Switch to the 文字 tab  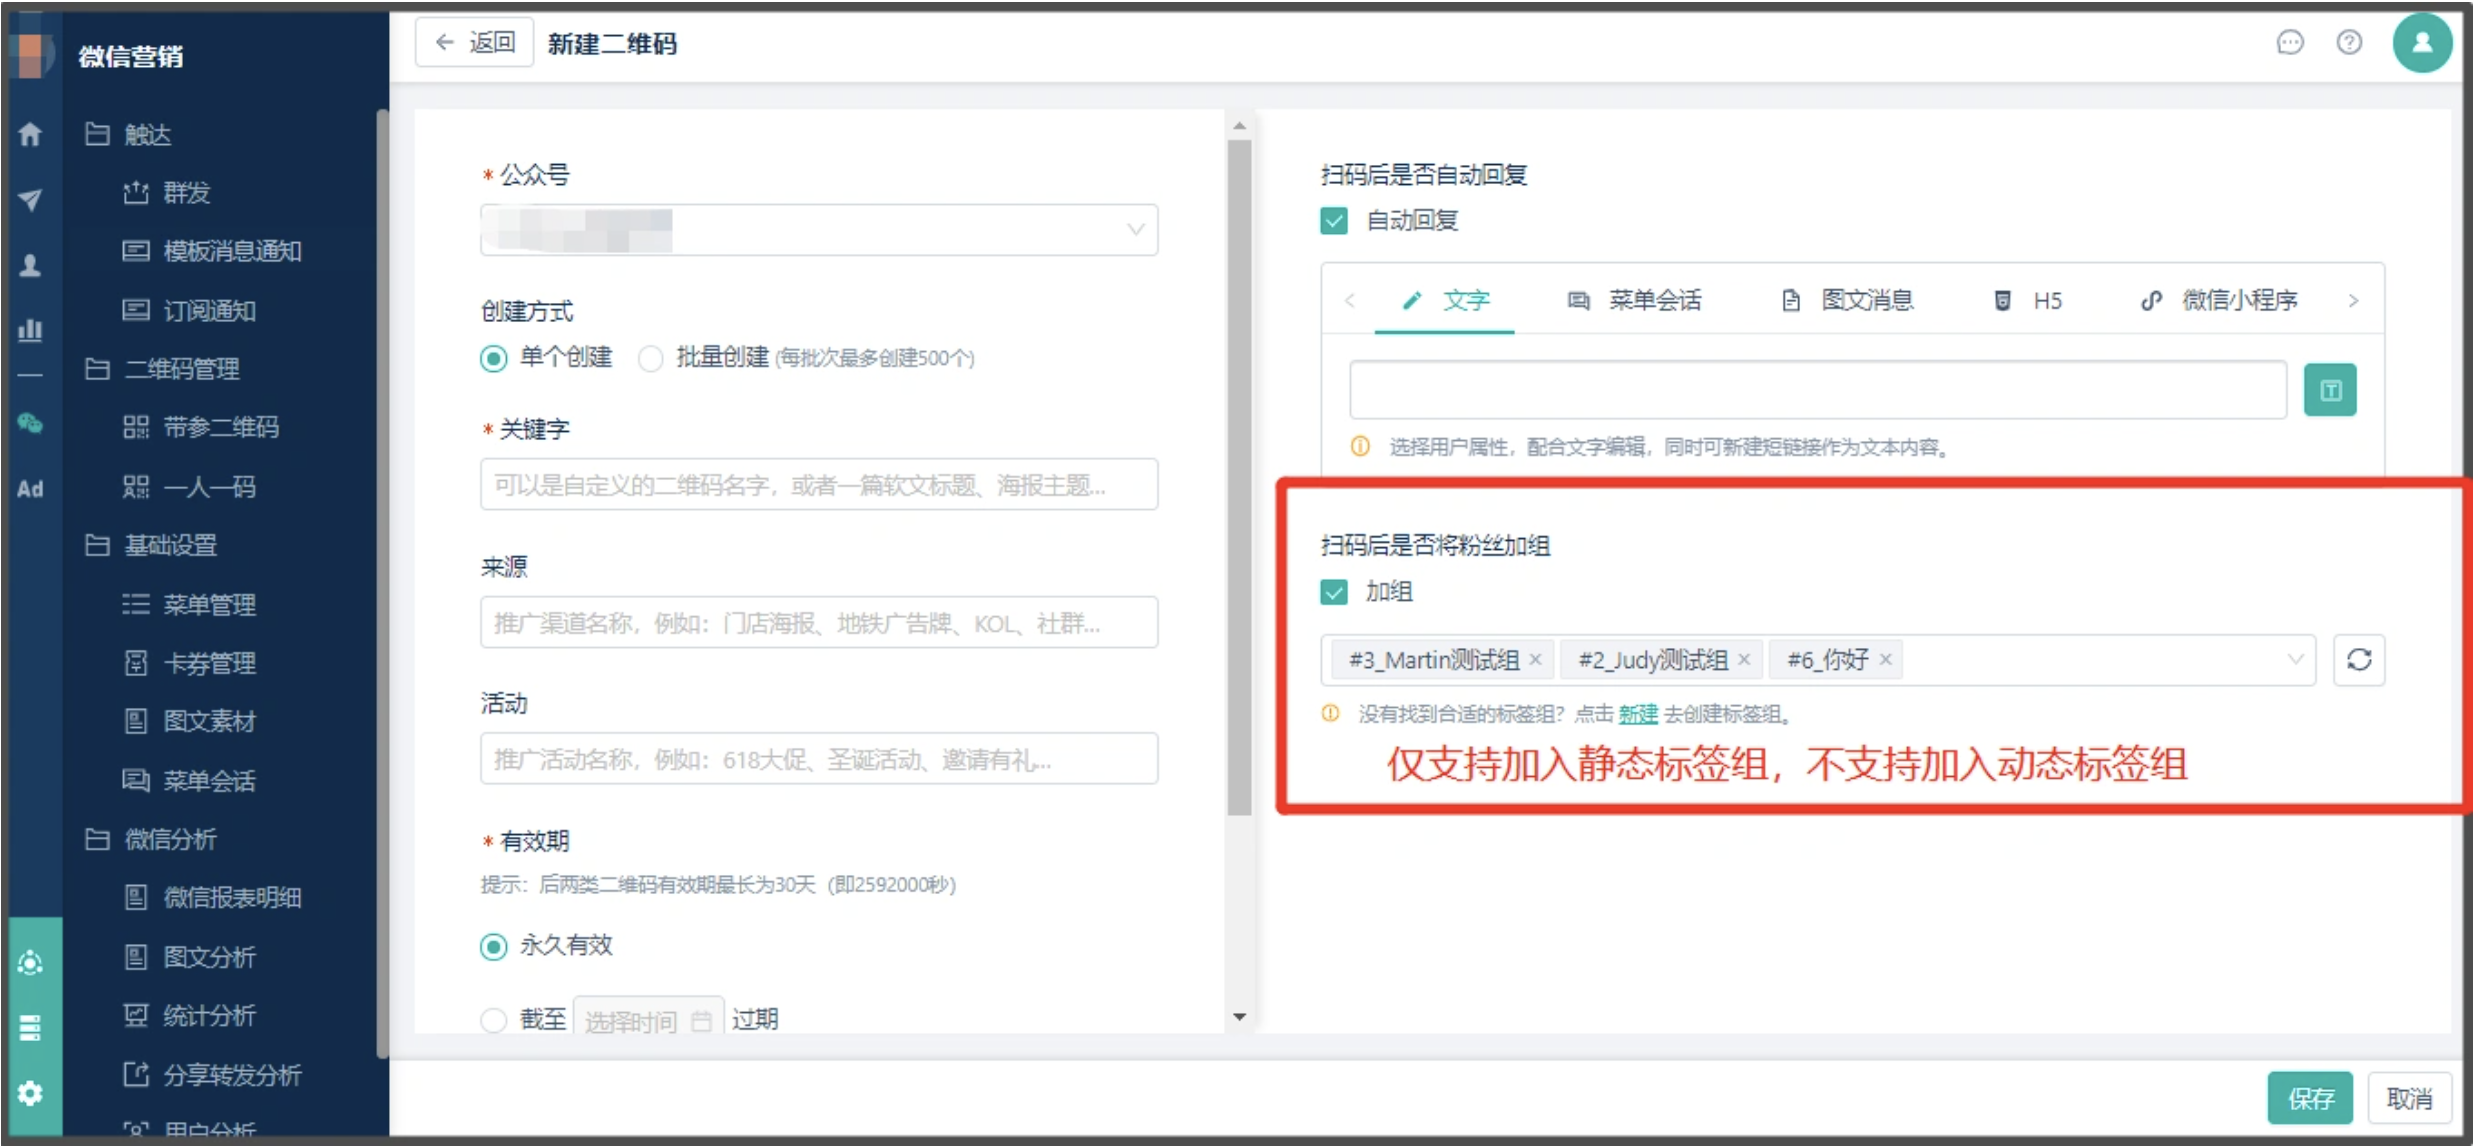pyautogui.click(x=1445, y=300)
